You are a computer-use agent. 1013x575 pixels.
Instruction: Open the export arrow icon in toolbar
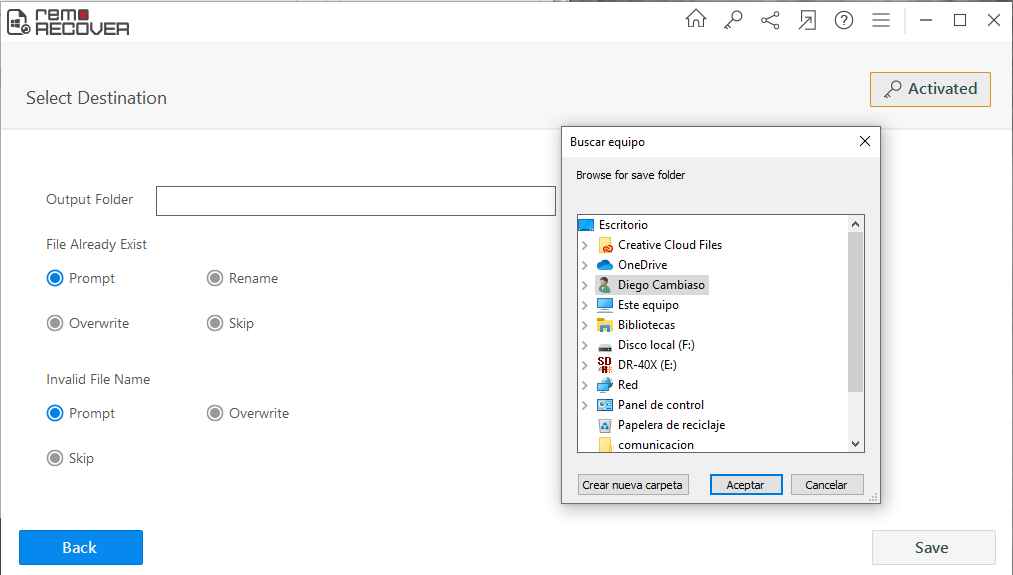coord(807,20)
